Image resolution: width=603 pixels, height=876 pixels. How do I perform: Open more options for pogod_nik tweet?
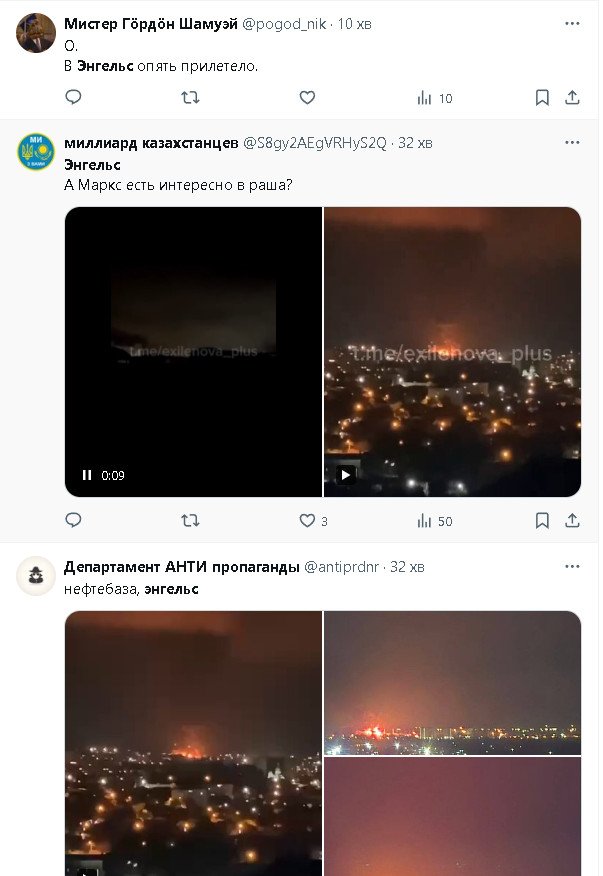coord(572,23)
